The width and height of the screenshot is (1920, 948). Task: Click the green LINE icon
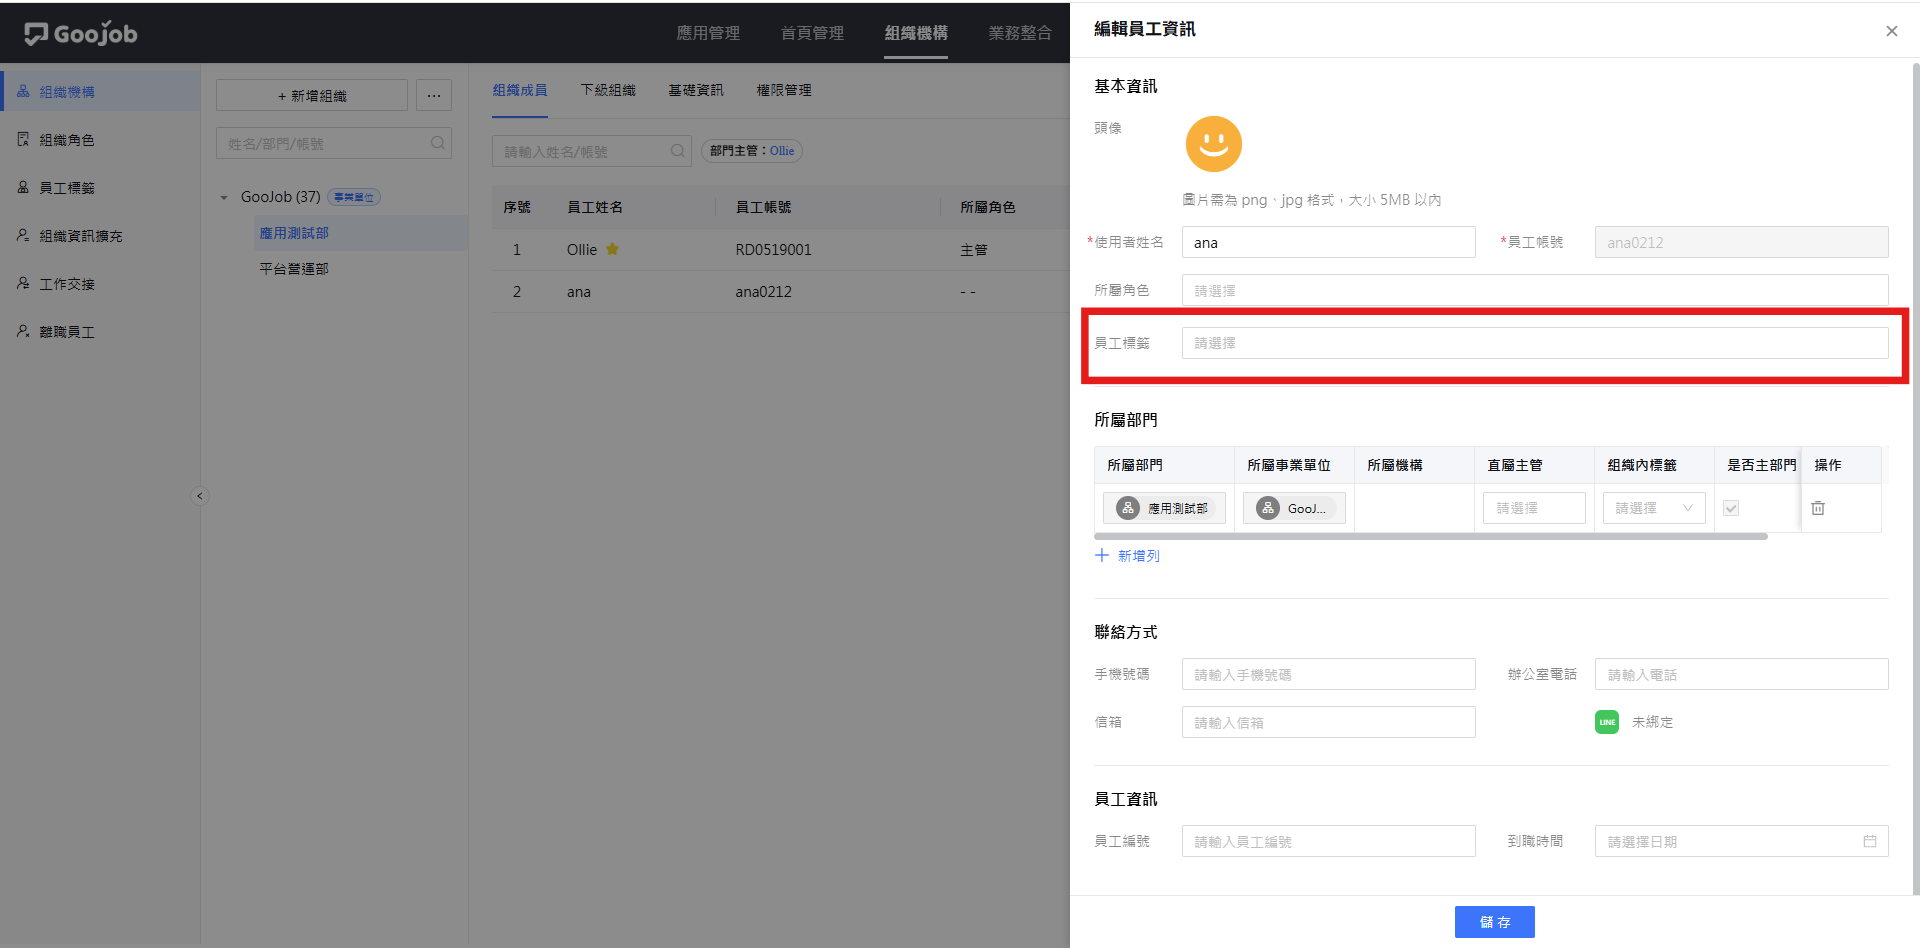point(1606,722)
